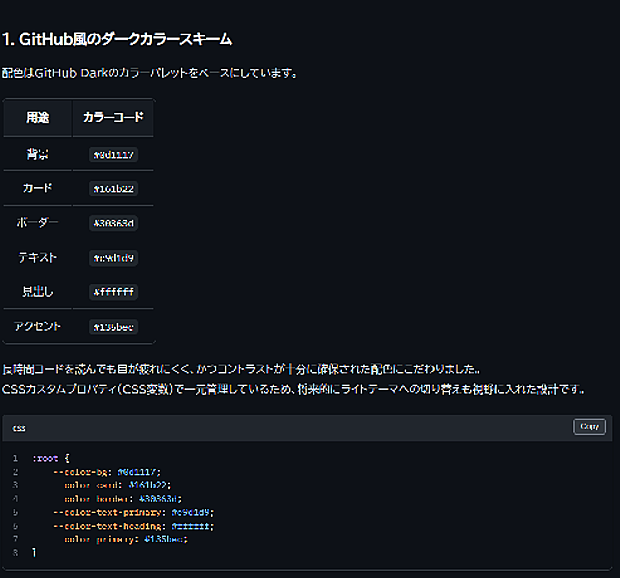The width and height of the screenshot is (620, 578).
Task: Click the heading '1. GitHub風のダークカラースキーム'
Action: 117,40
